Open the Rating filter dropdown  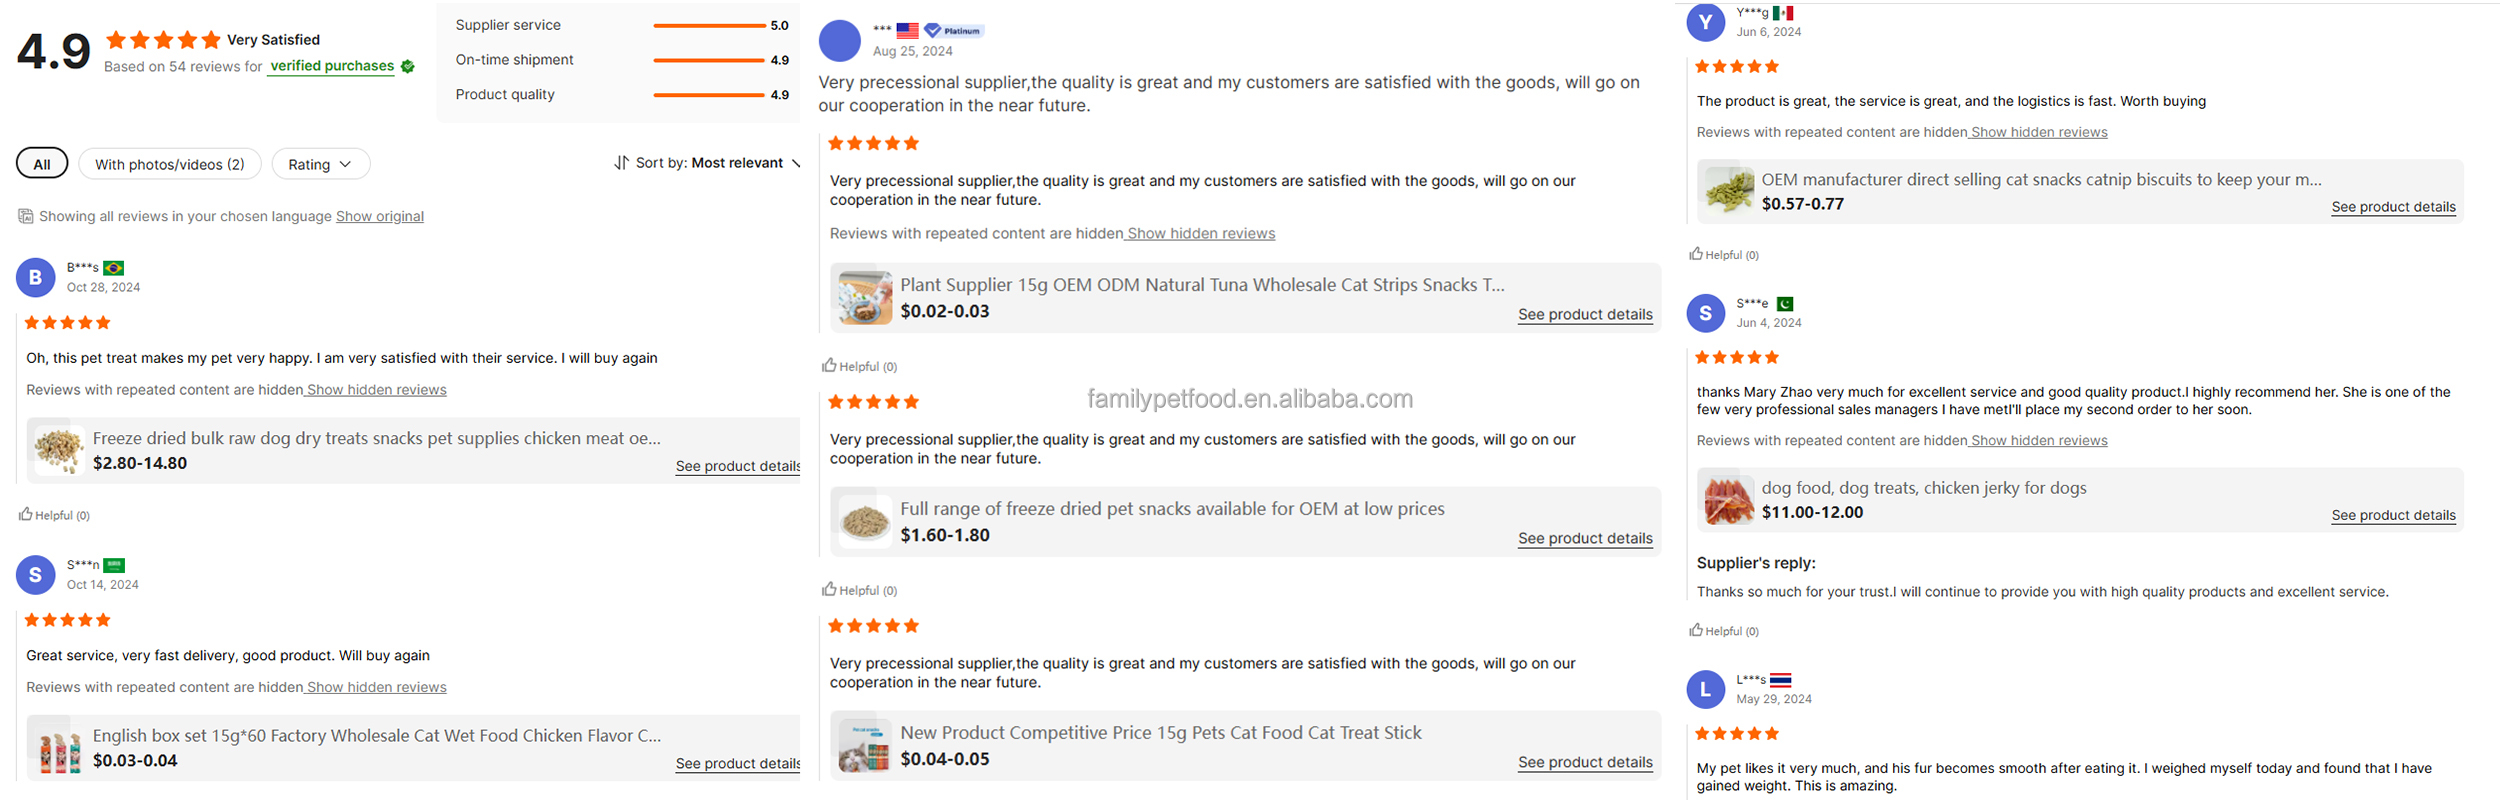[x=320, y=164]
